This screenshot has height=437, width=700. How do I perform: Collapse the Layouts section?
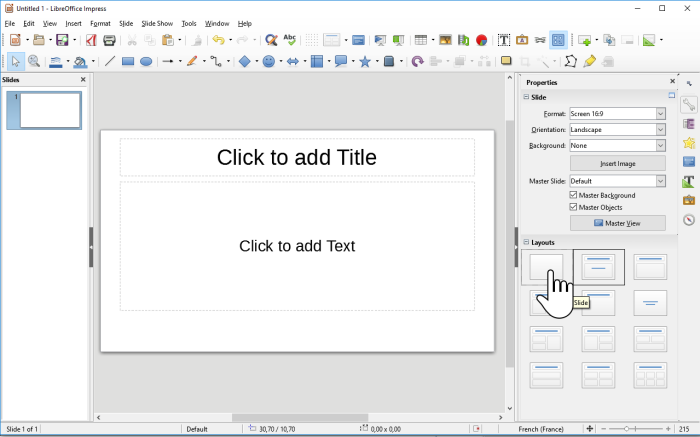click(x=526, y=242)
